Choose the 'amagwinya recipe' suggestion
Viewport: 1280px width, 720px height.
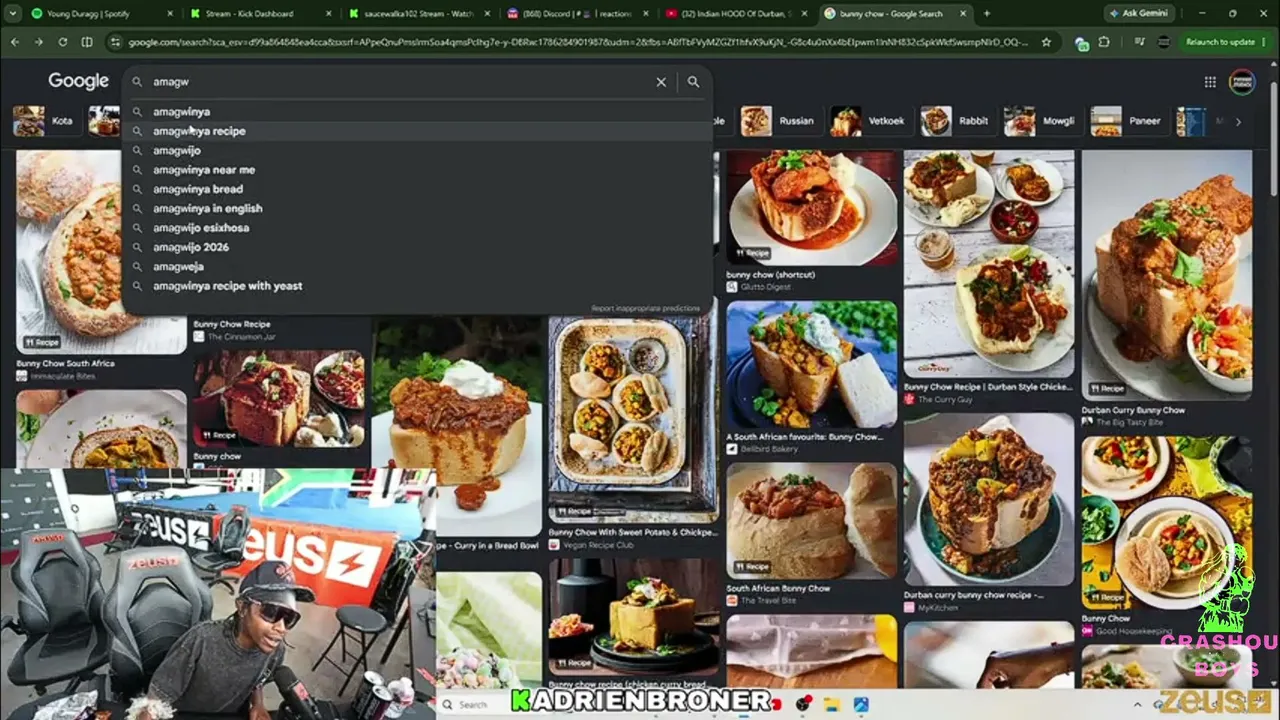[x=418, y=131]
